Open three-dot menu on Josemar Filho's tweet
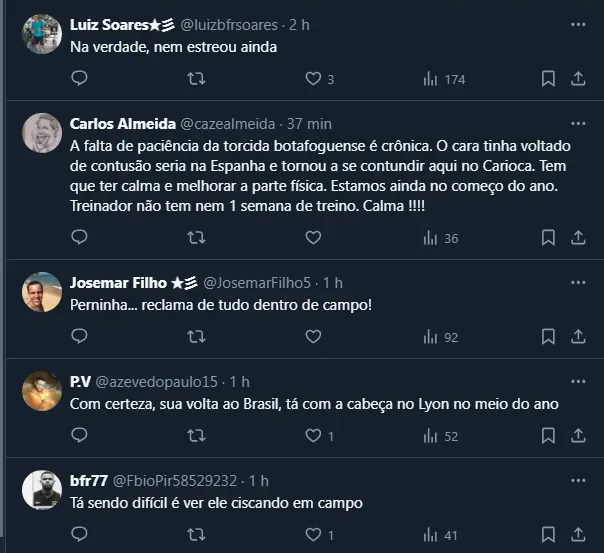 pos(578,282)
